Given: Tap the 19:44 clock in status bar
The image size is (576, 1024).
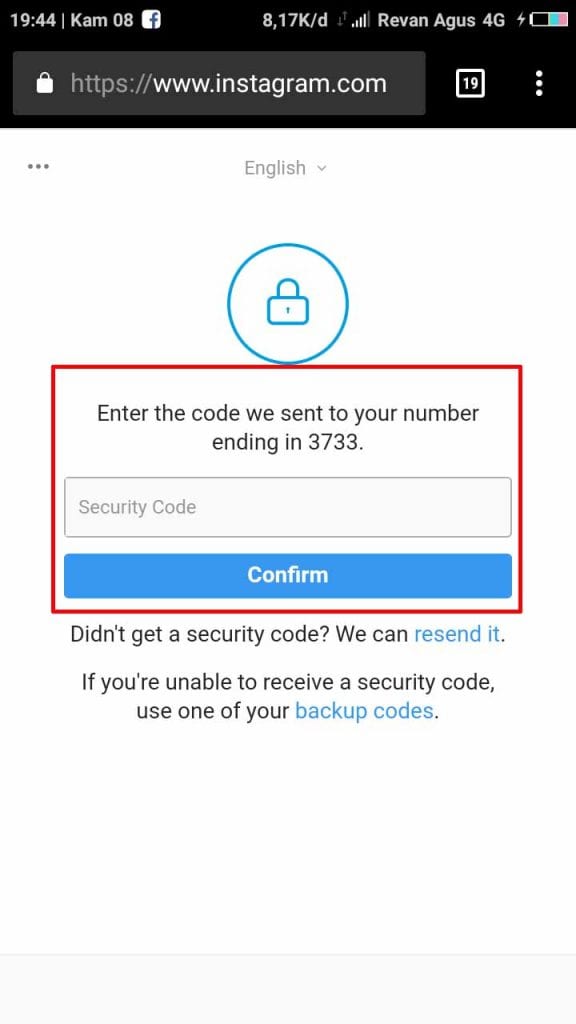Looking at the screenshot, I should point(31,20).
